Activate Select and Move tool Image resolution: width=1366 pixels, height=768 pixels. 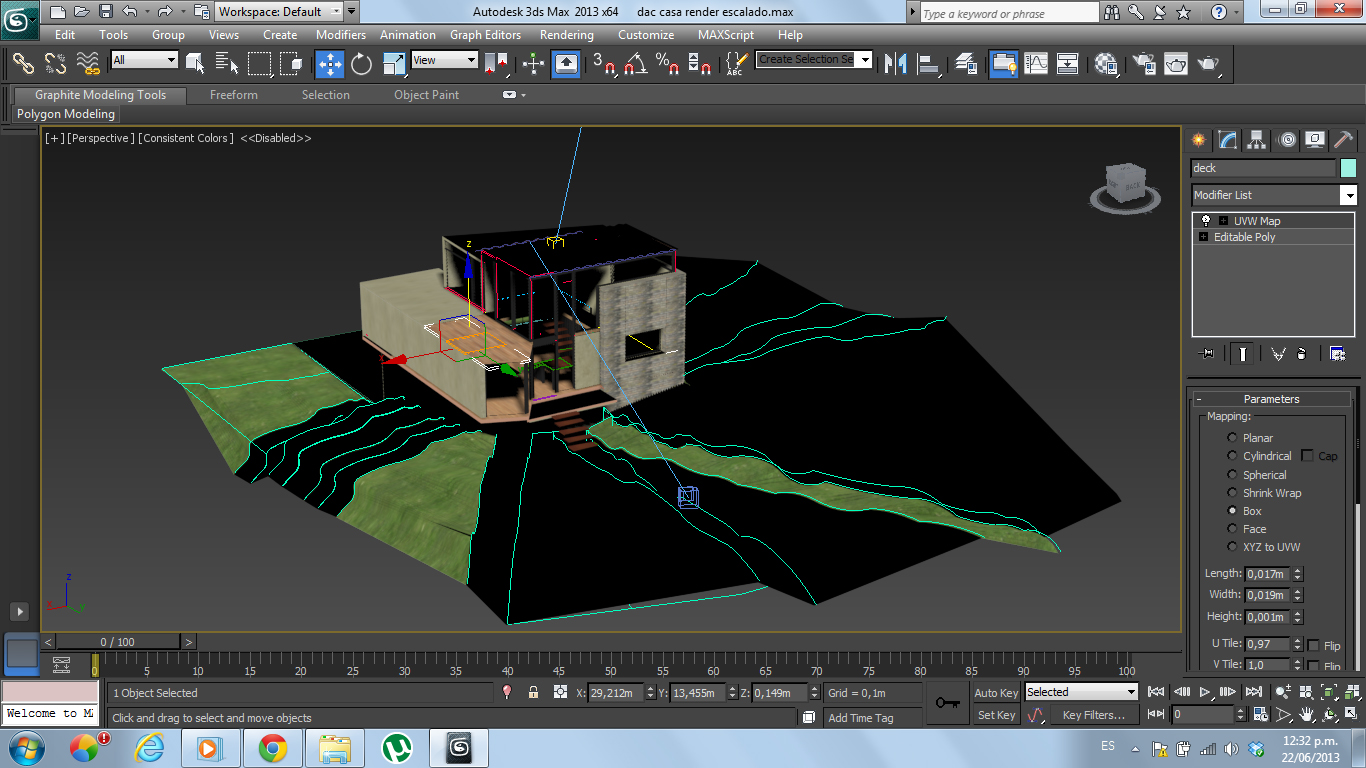330,63
